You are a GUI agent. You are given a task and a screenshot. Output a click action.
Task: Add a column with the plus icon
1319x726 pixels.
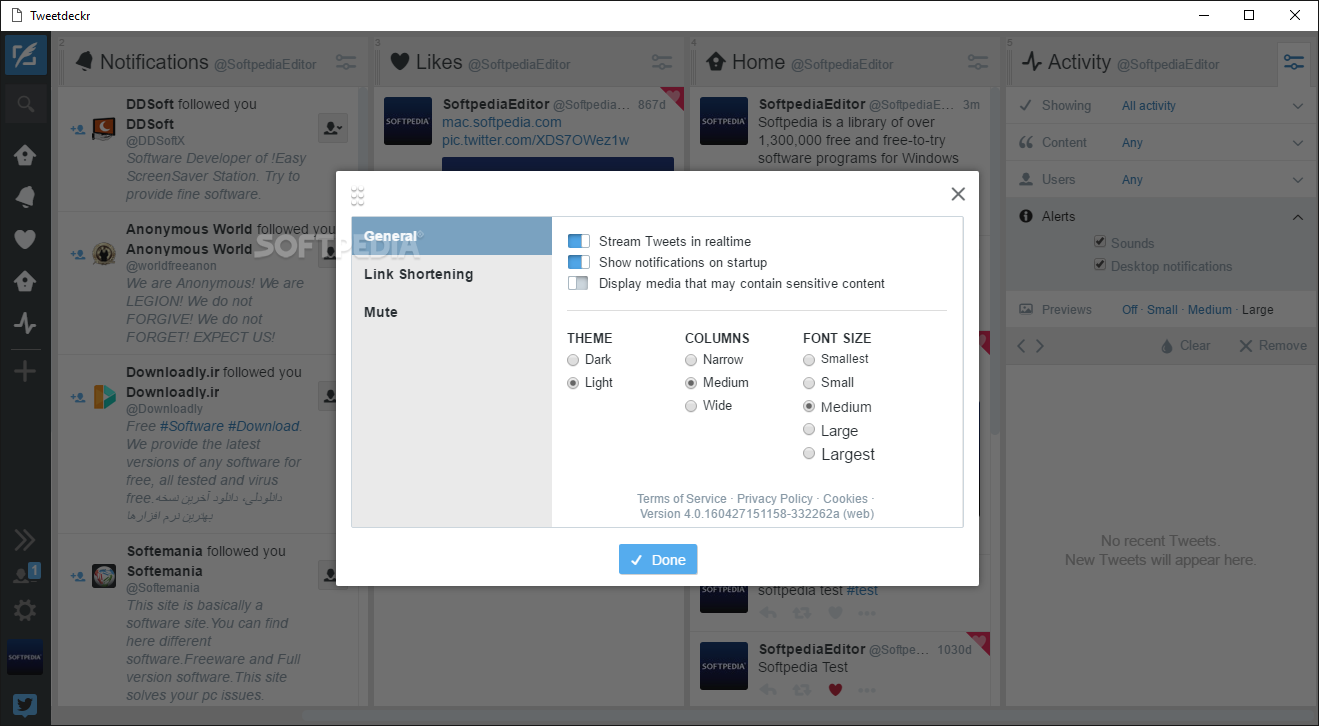(25, 372)
